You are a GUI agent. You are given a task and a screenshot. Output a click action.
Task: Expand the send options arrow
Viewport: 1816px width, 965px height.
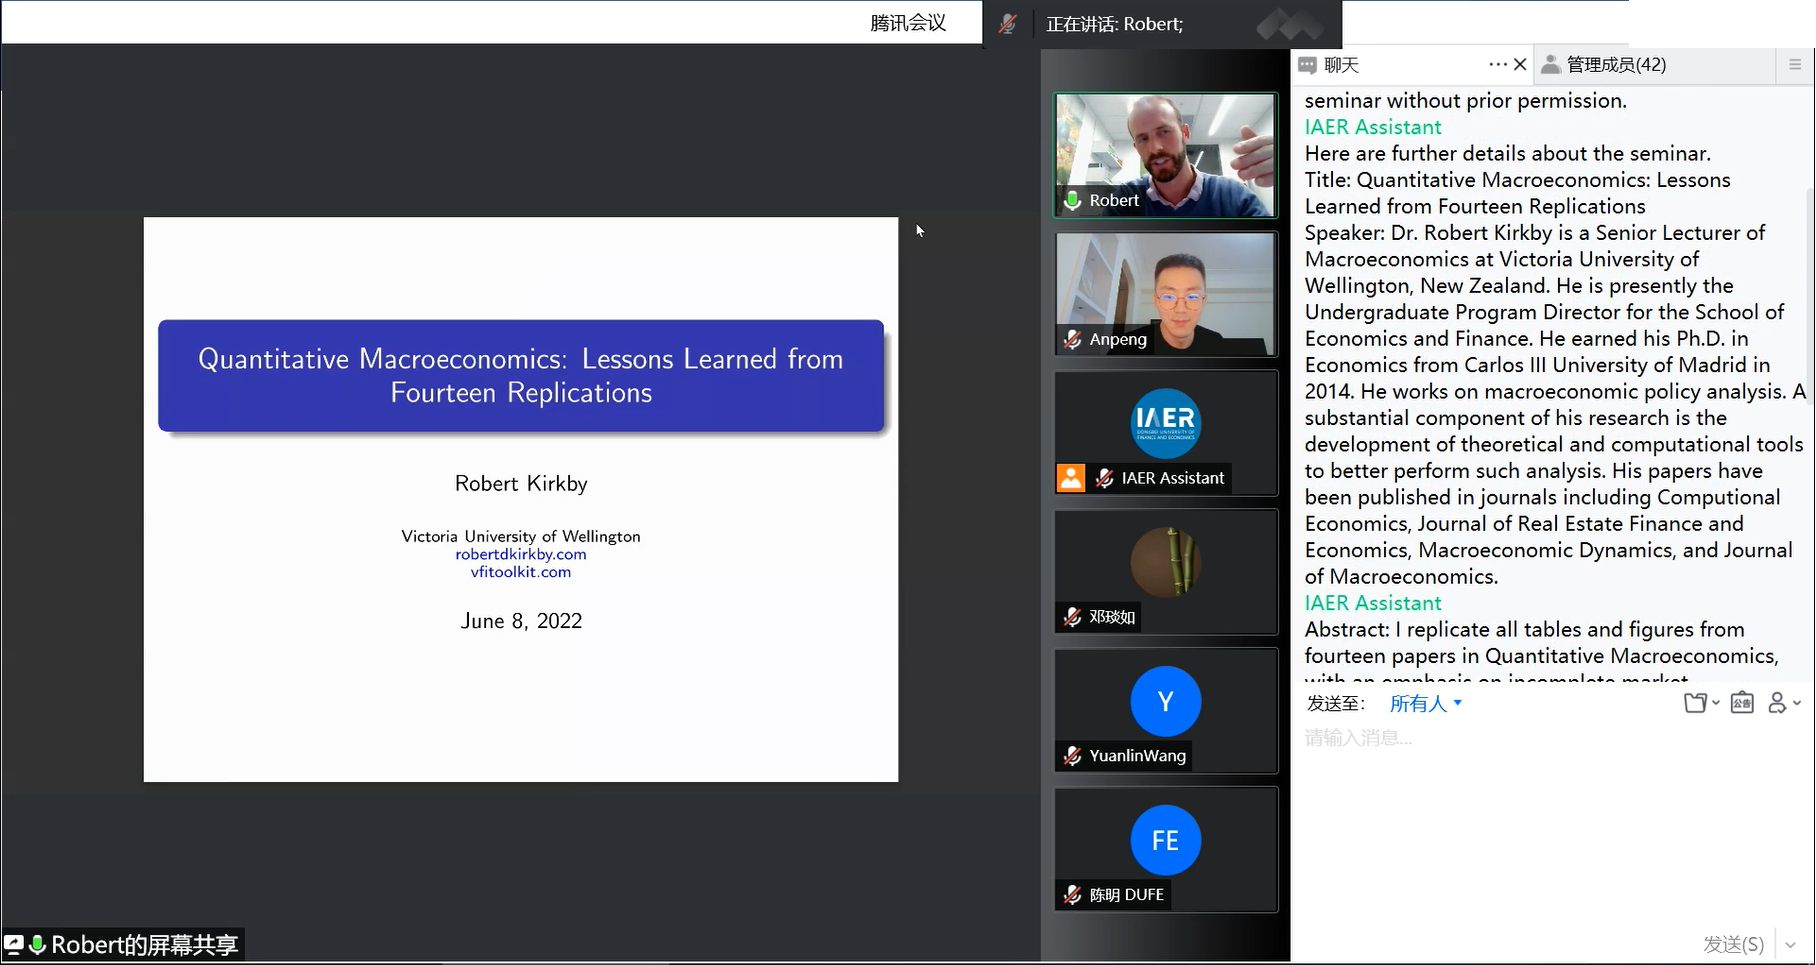point(1791,944)
